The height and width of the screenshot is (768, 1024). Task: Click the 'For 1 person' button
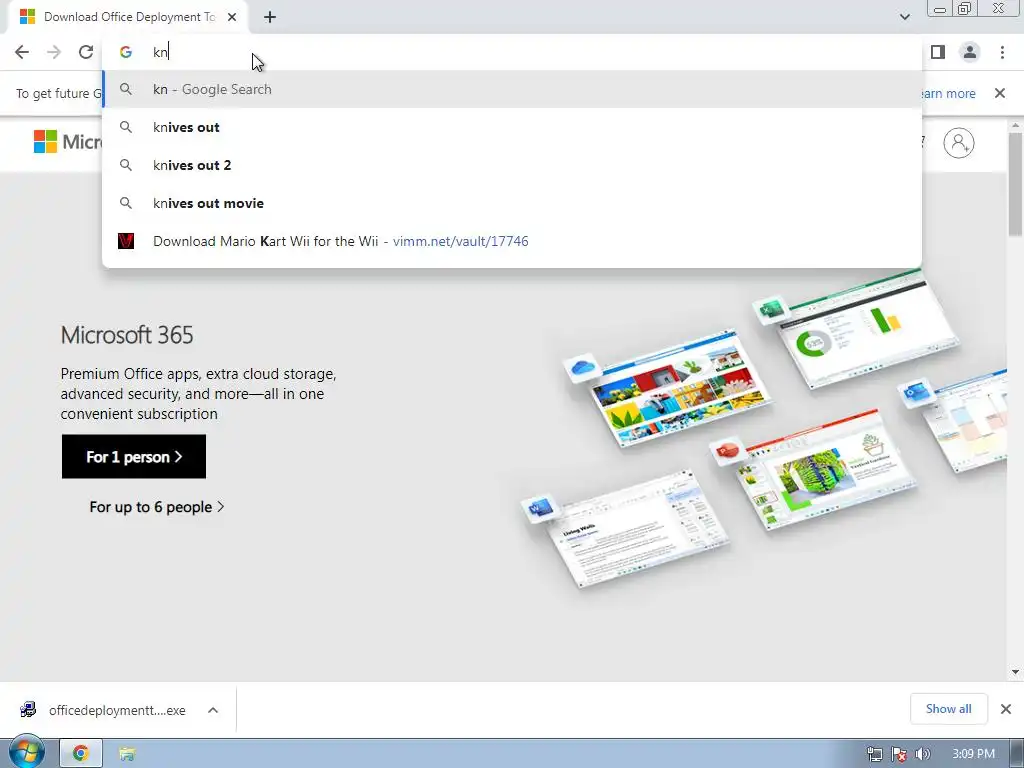tap(134, 456)
